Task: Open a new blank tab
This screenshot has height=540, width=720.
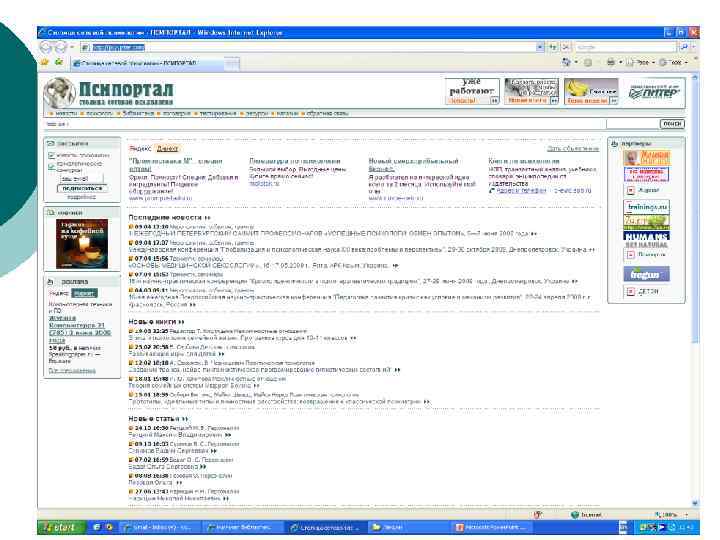Action: click(232, 64)
